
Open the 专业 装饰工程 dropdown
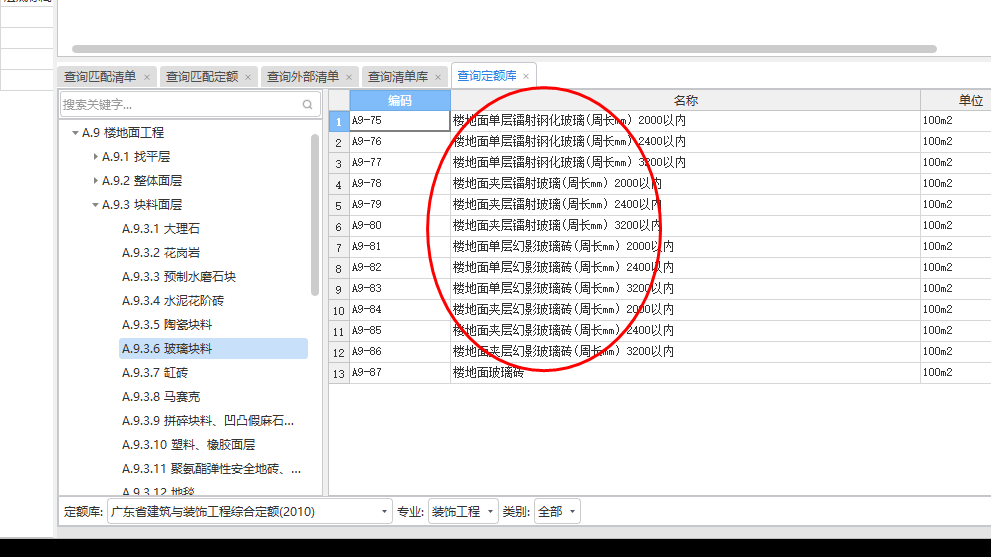point(463,511)
